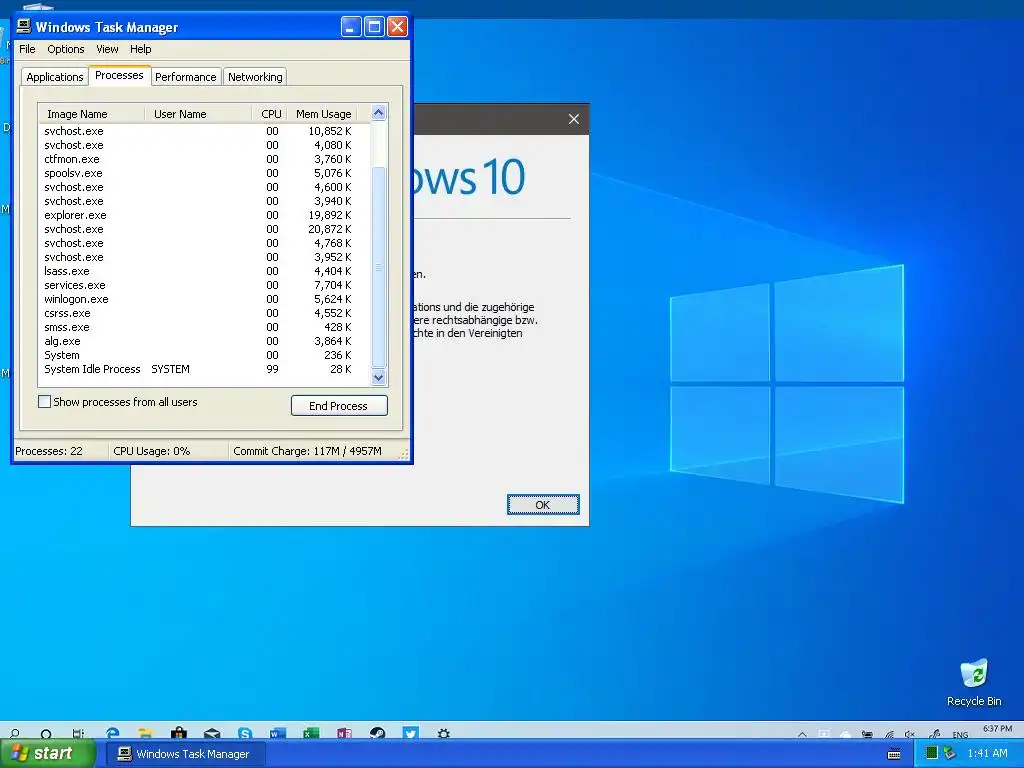Switch to the Performance tab
The height and width of the screenshot is (768, 1024).
[185, 77]
